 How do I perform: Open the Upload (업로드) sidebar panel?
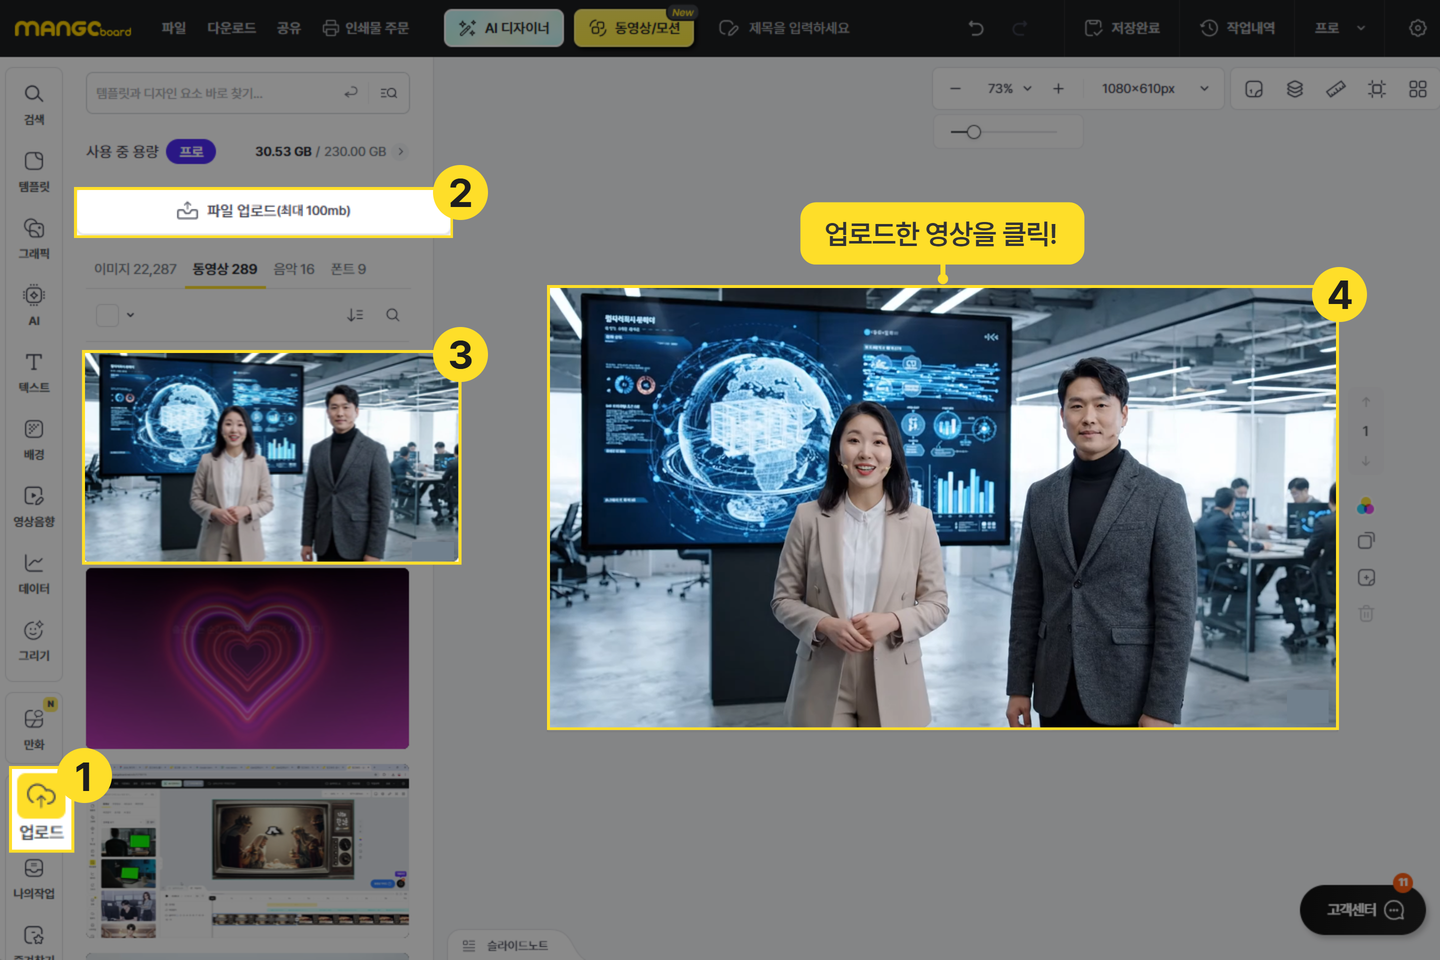tap(40, 810)
